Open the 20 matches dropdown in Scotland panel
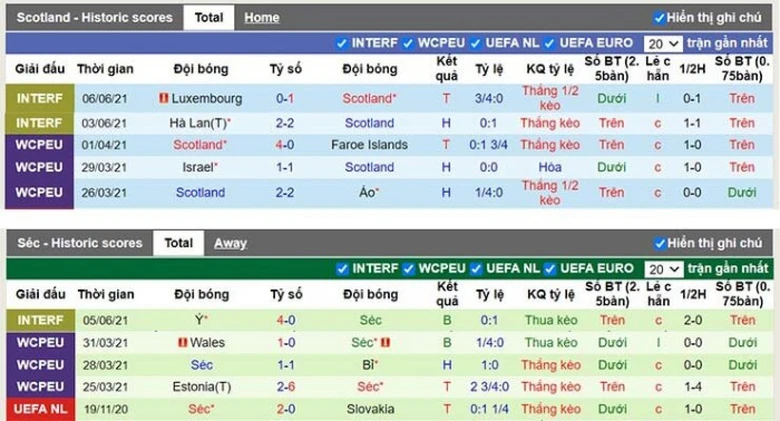 click(663, 44)
